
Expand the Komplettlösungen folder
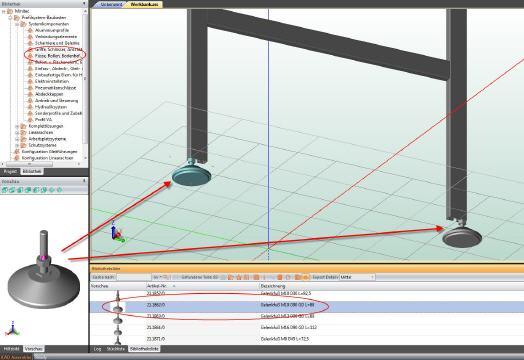coord(17,126)
